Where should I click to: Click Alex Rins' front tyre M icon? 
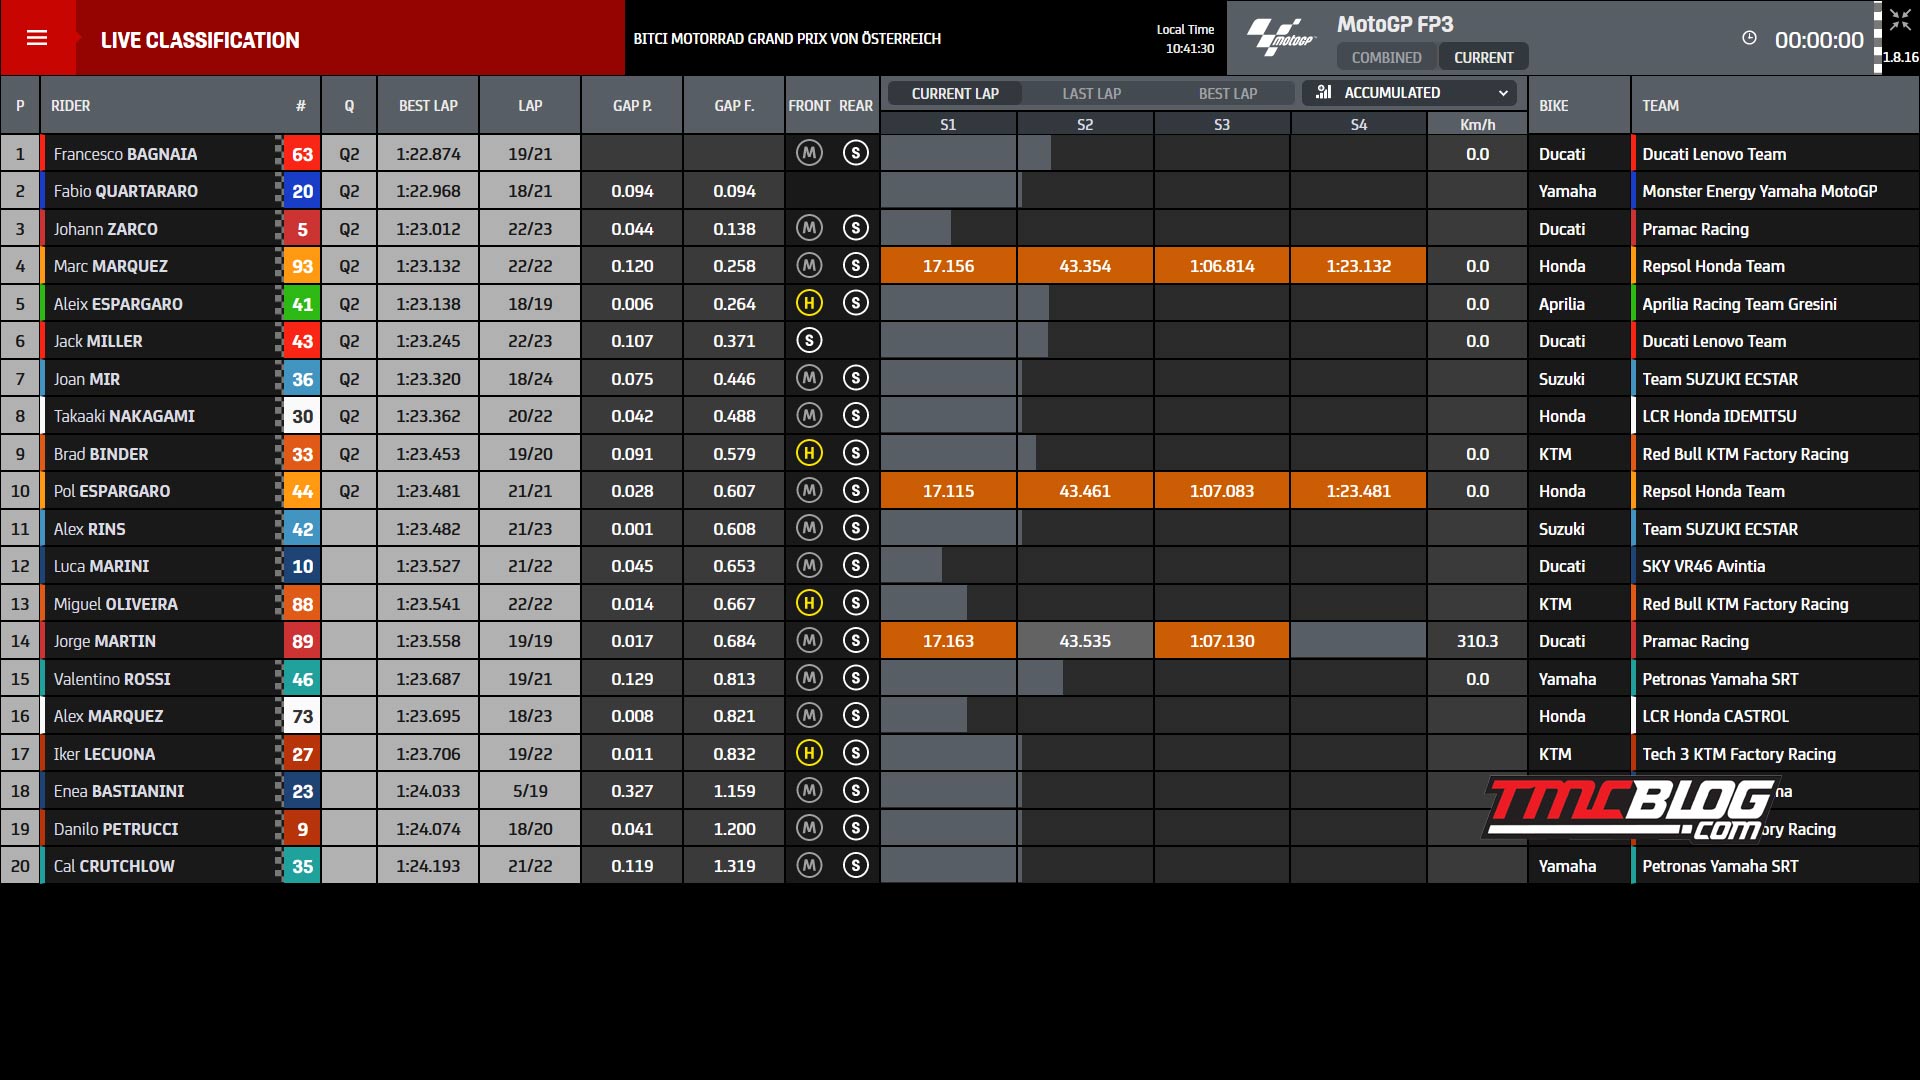[x=809, y=528]
